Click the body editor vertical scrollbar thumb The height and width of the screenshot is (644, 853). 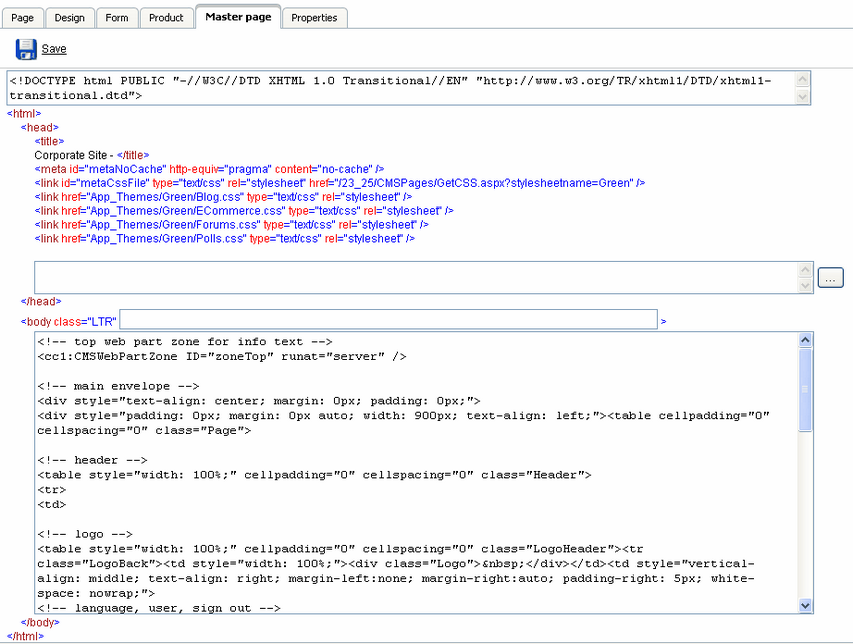(805, 390)
